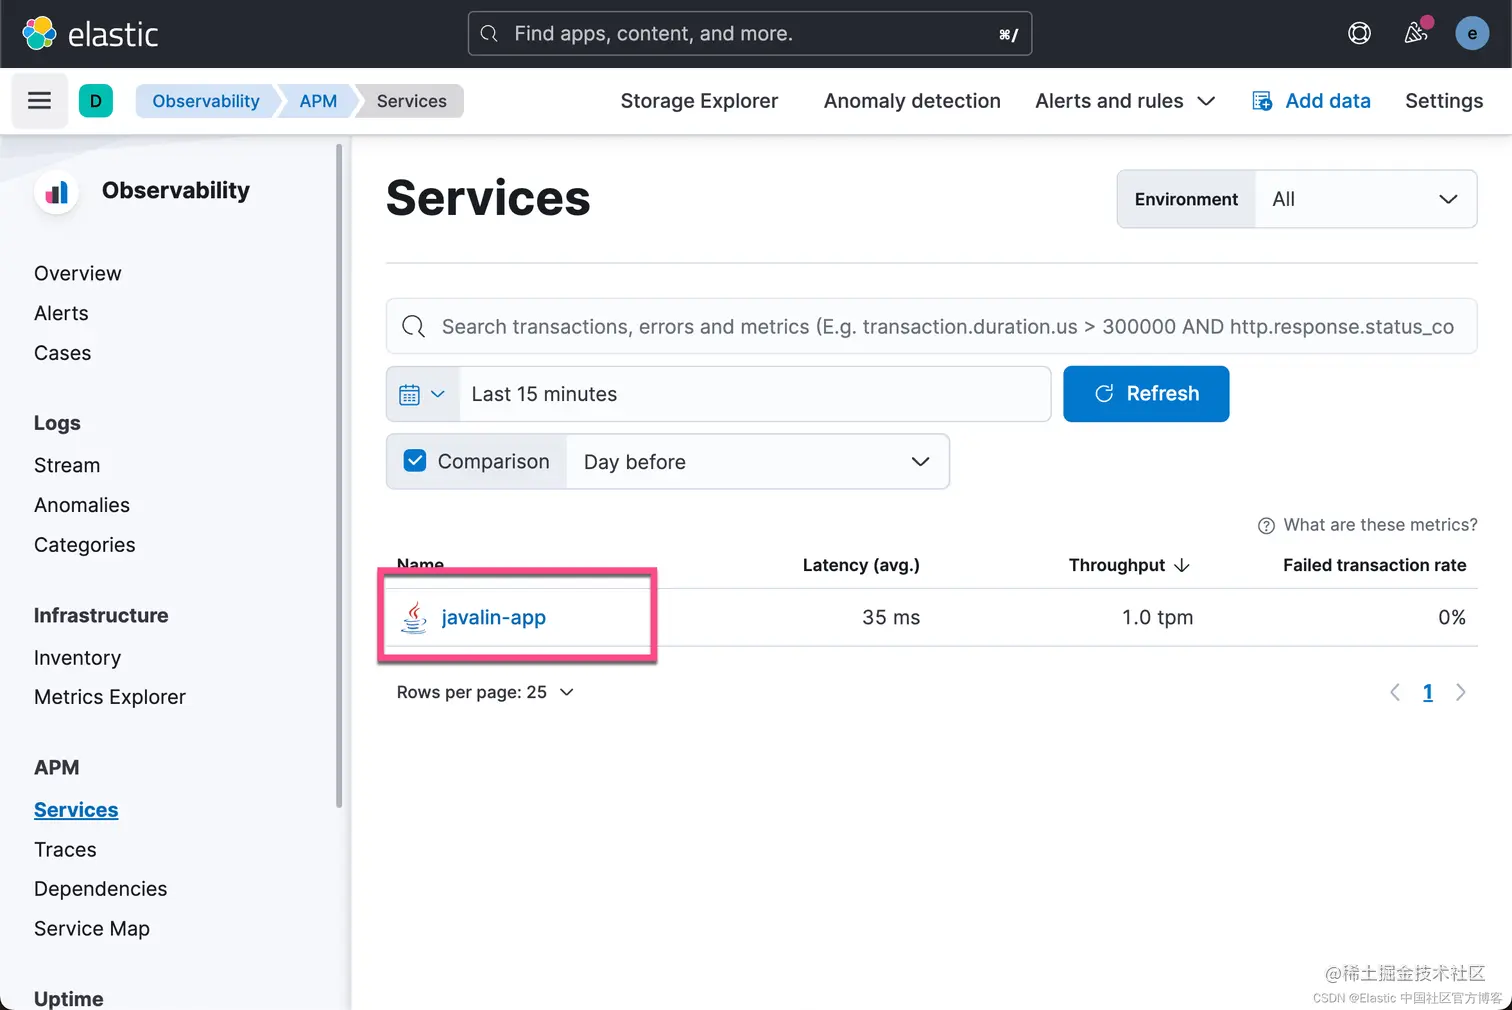This screenshot has height=1010, width=1512.
Task: Open Logs Stream in the sidebar
Action: point(67,465)
